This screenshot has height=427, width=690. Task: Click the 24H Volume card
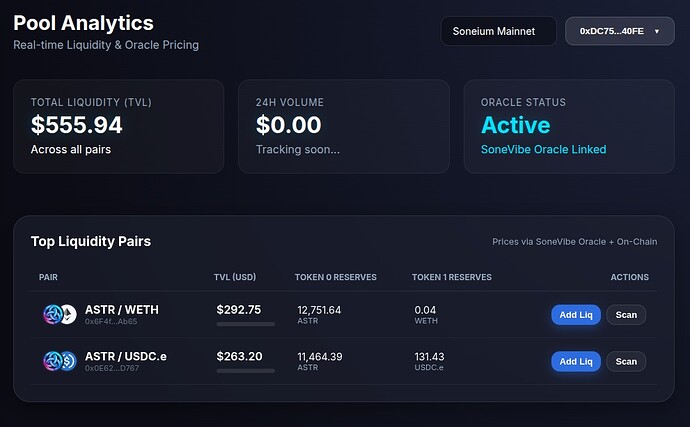[344, 126]
